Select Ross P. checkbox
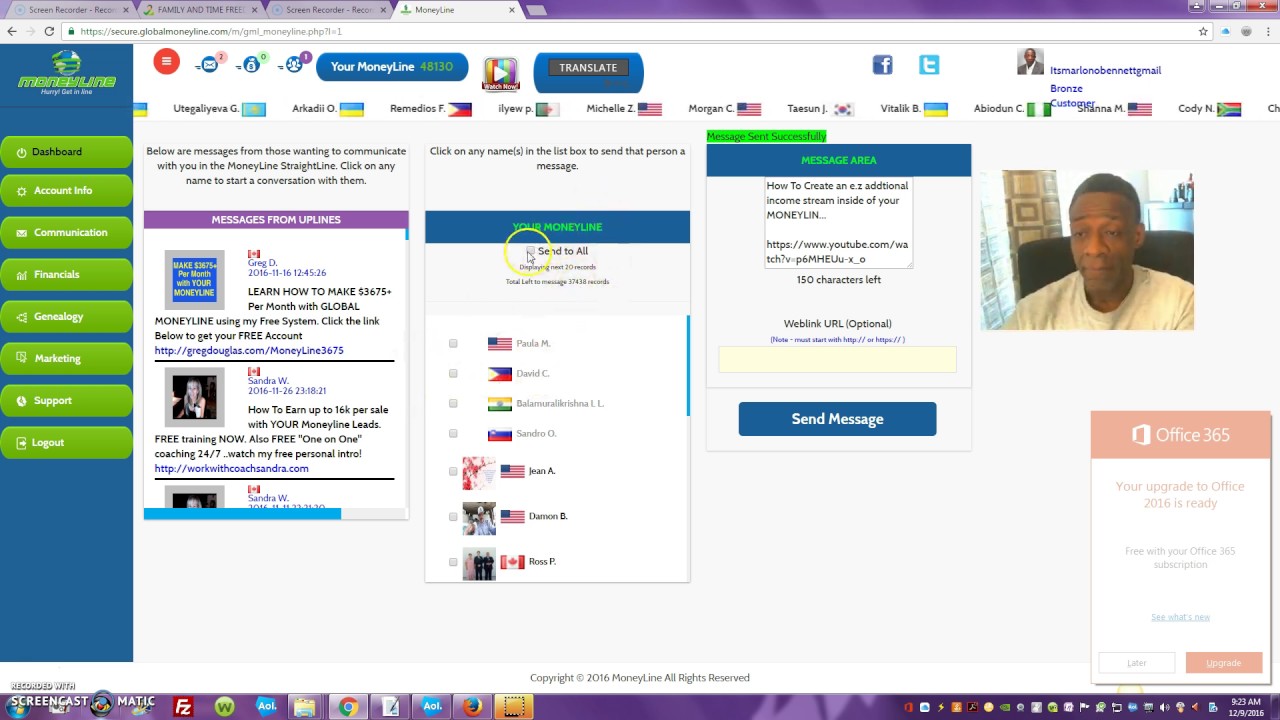This screenshot has width=1280, height=720. (453, 561)
